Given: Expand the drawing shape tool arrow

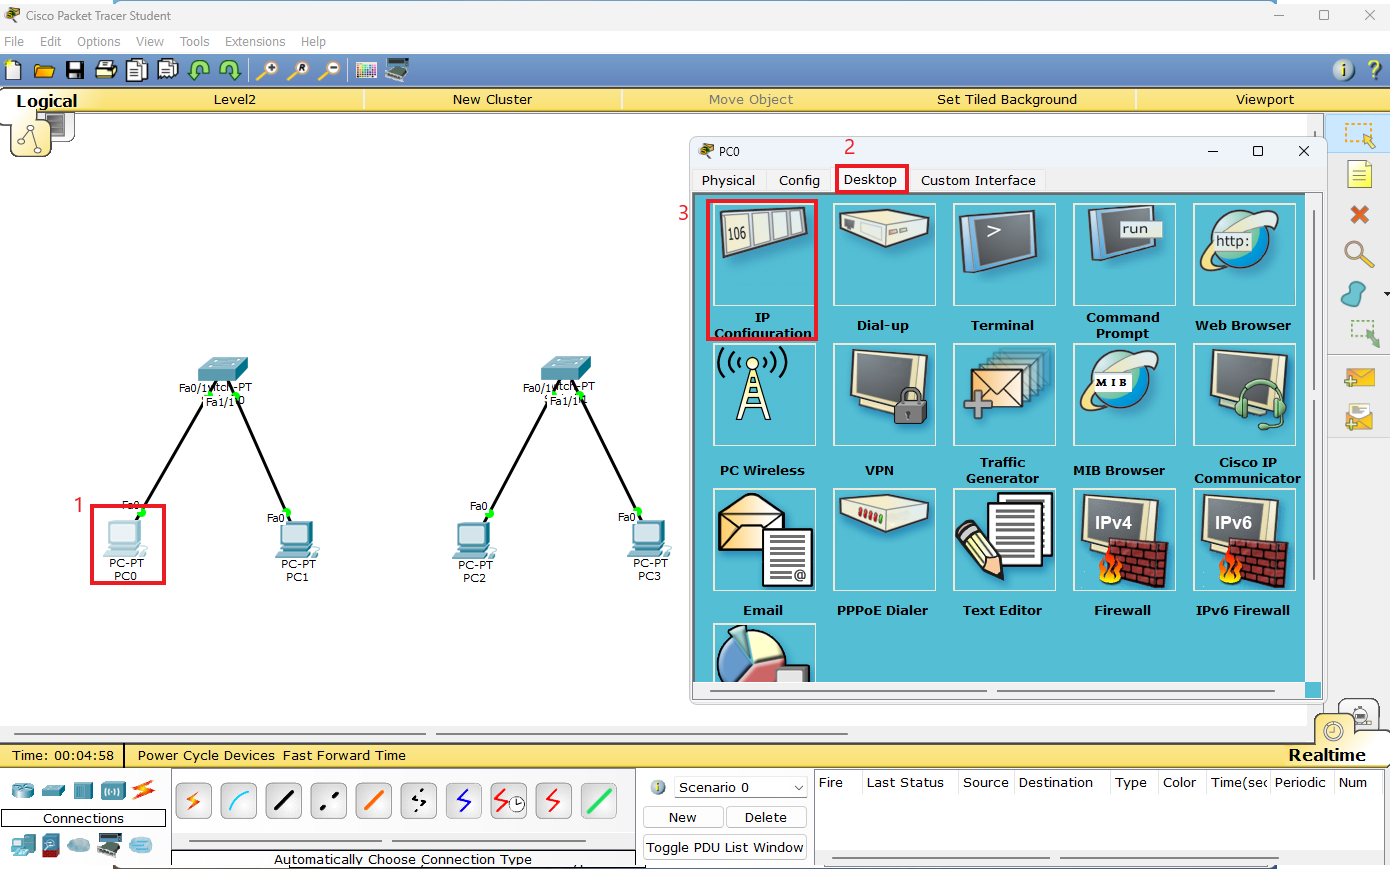Looking at the screenshot, I should coord(1385,294).
